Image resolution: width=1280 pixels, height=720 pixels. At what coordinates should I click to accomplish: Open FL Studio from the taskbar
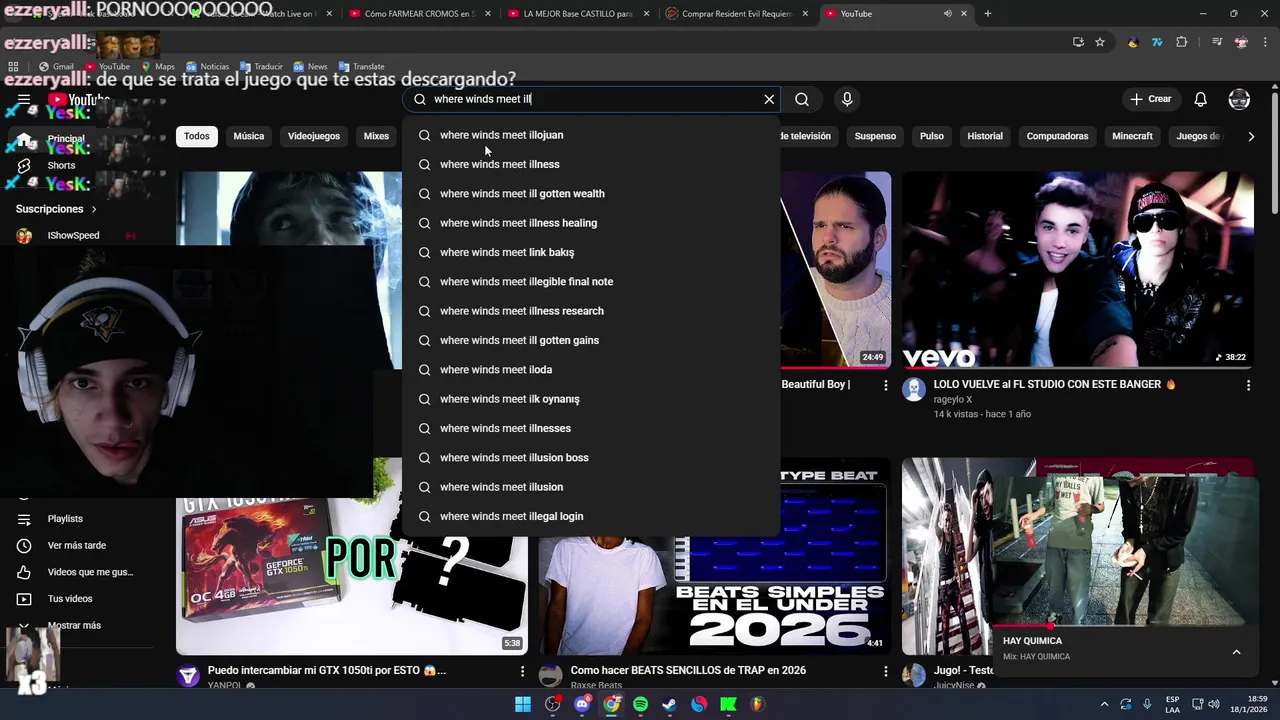[x=757, y=704]
